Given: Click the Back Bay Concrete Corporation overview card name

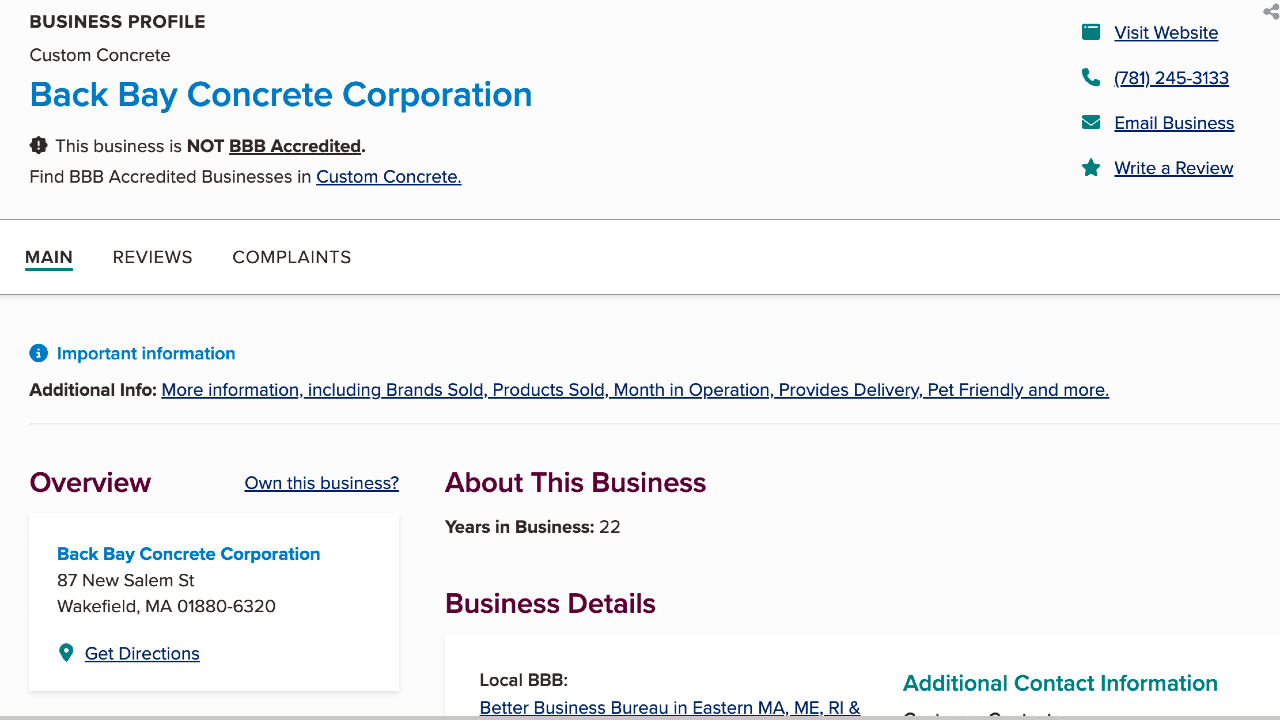Looking at the screenshot, I should (x=189, y=554).
